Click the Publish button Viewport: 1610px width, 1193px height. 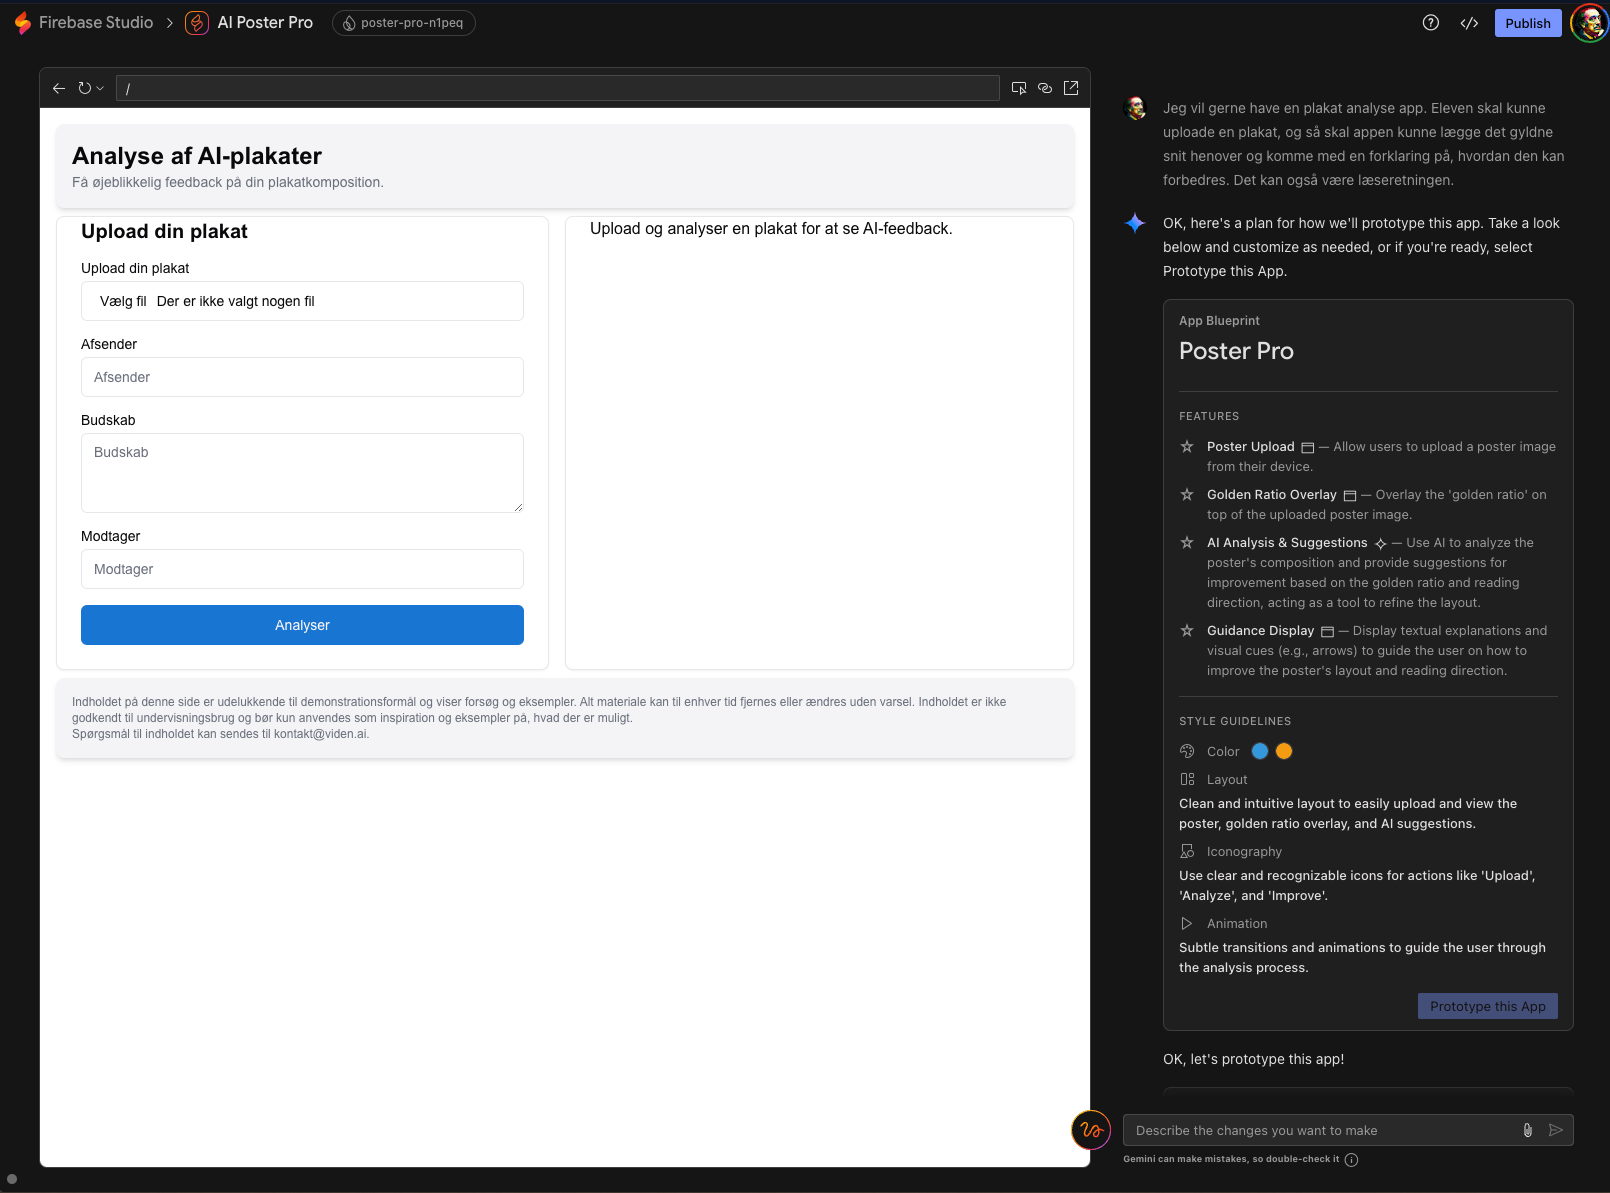1528,23
